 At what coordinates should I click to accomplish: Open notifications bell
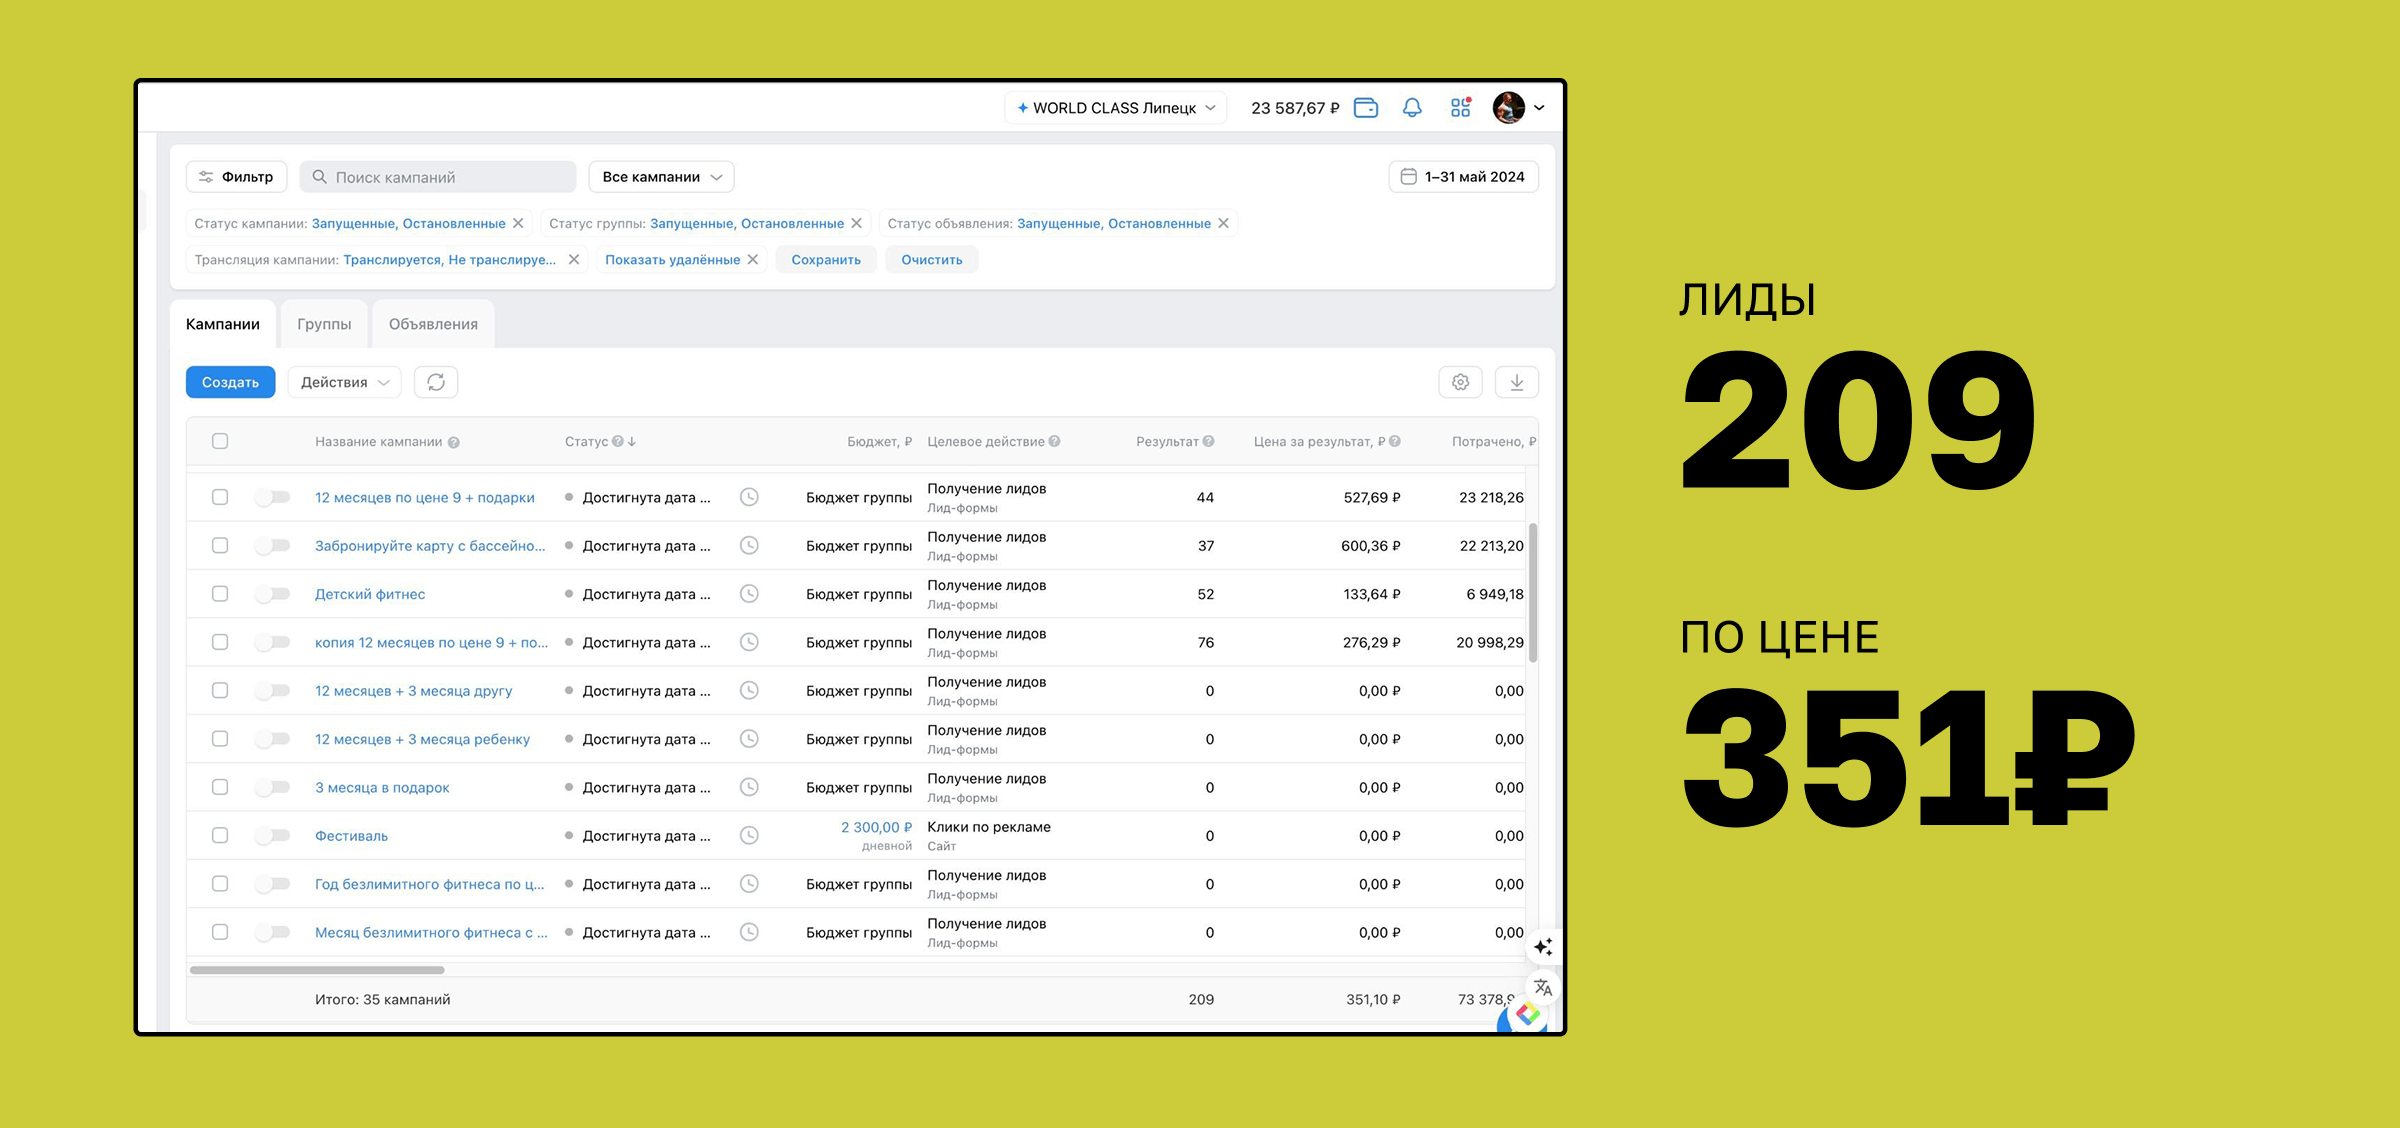1412,108
